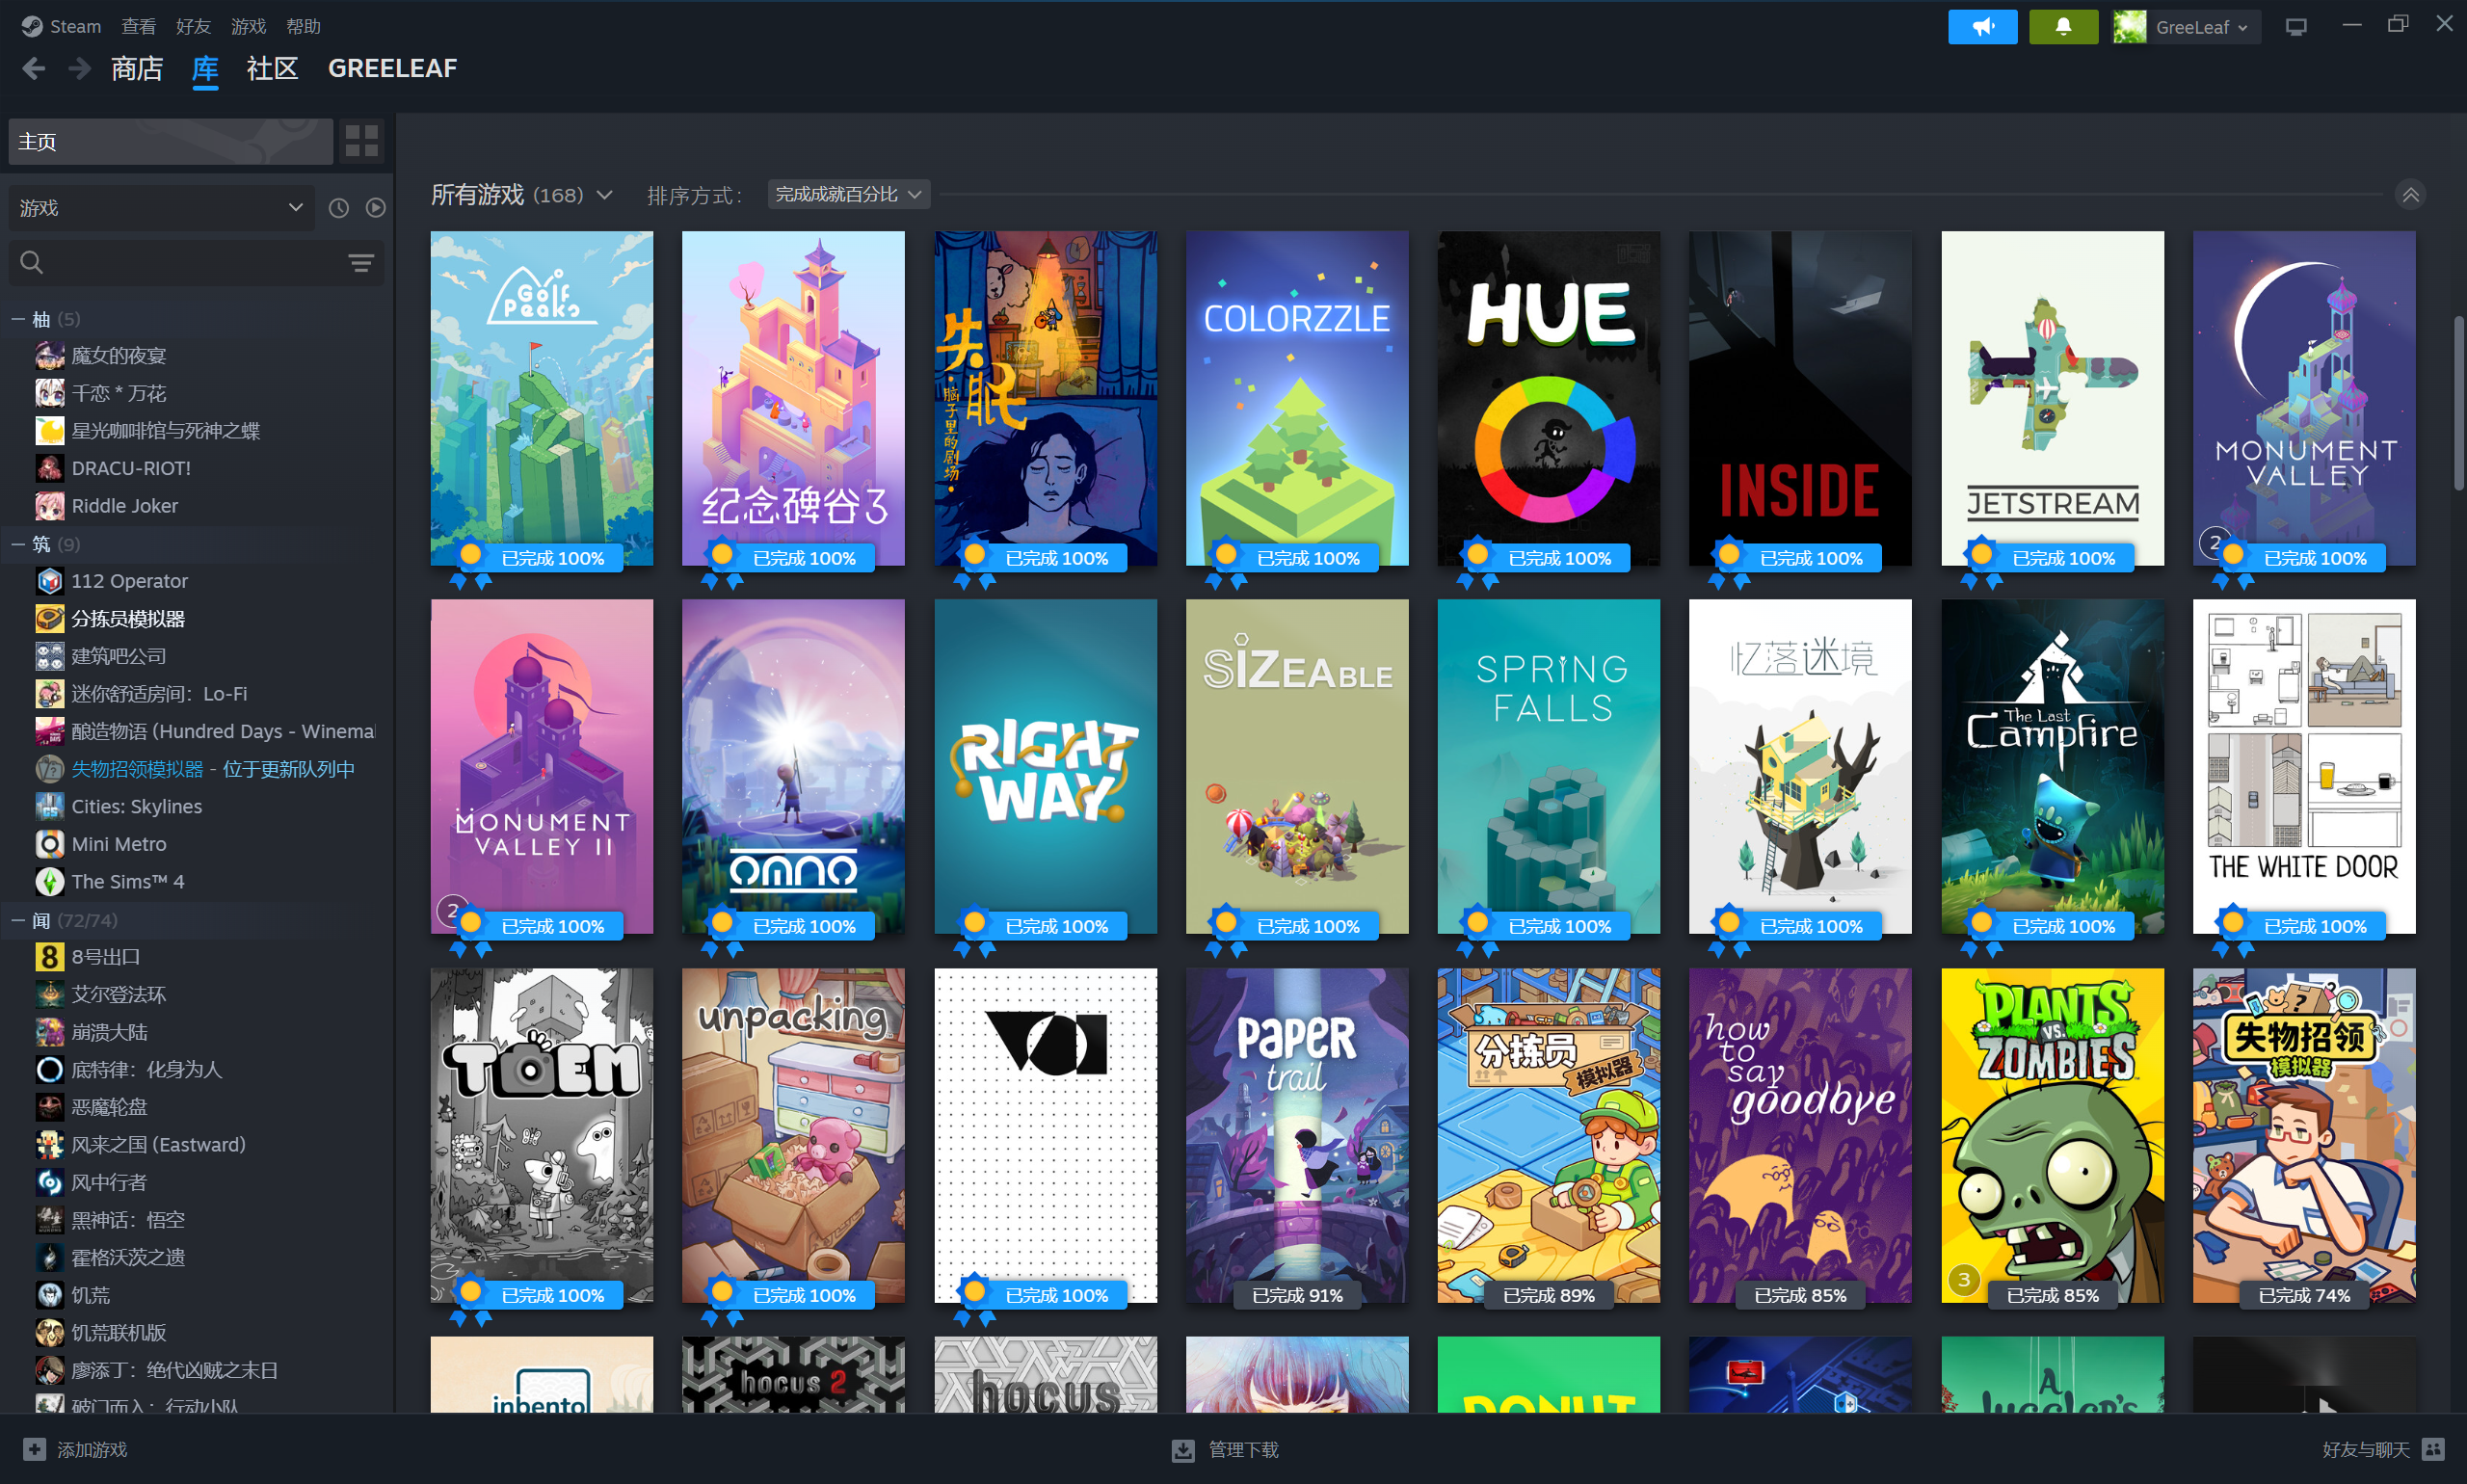Click the back navigation arrow
Viewport: 2467px width, 1484px height.
pos(34,68)
